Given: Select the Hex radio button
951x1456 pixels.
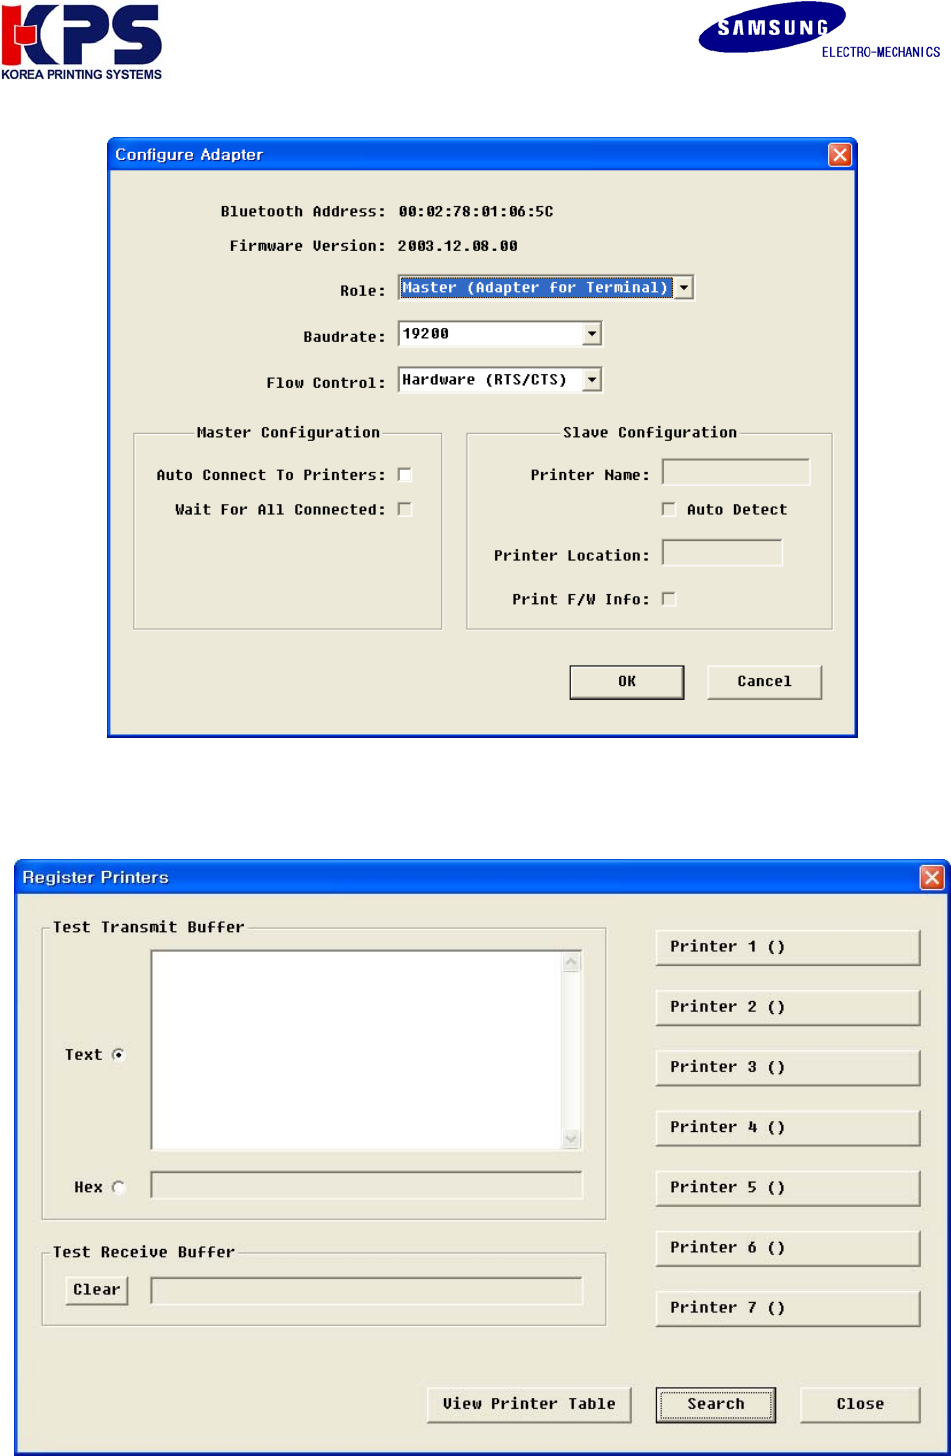Looking at the screenshot, I should 119,1187.
